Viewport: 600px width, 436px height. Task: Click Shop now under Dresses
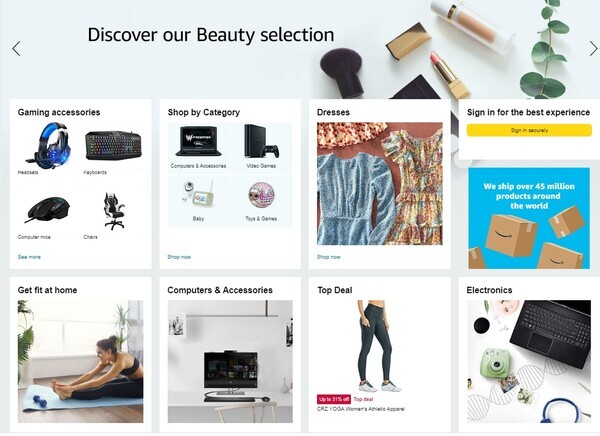329,257
